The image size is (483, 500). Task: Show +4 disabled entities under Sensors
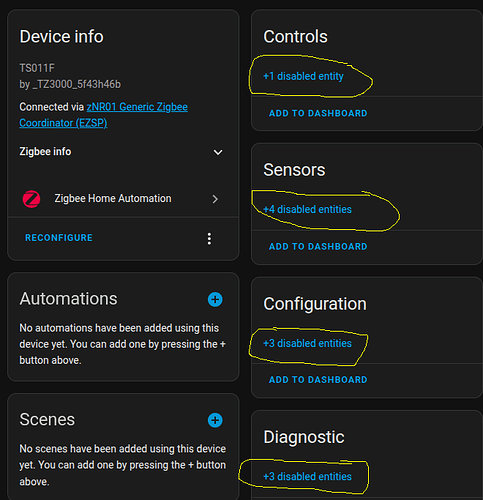point(307,209)
